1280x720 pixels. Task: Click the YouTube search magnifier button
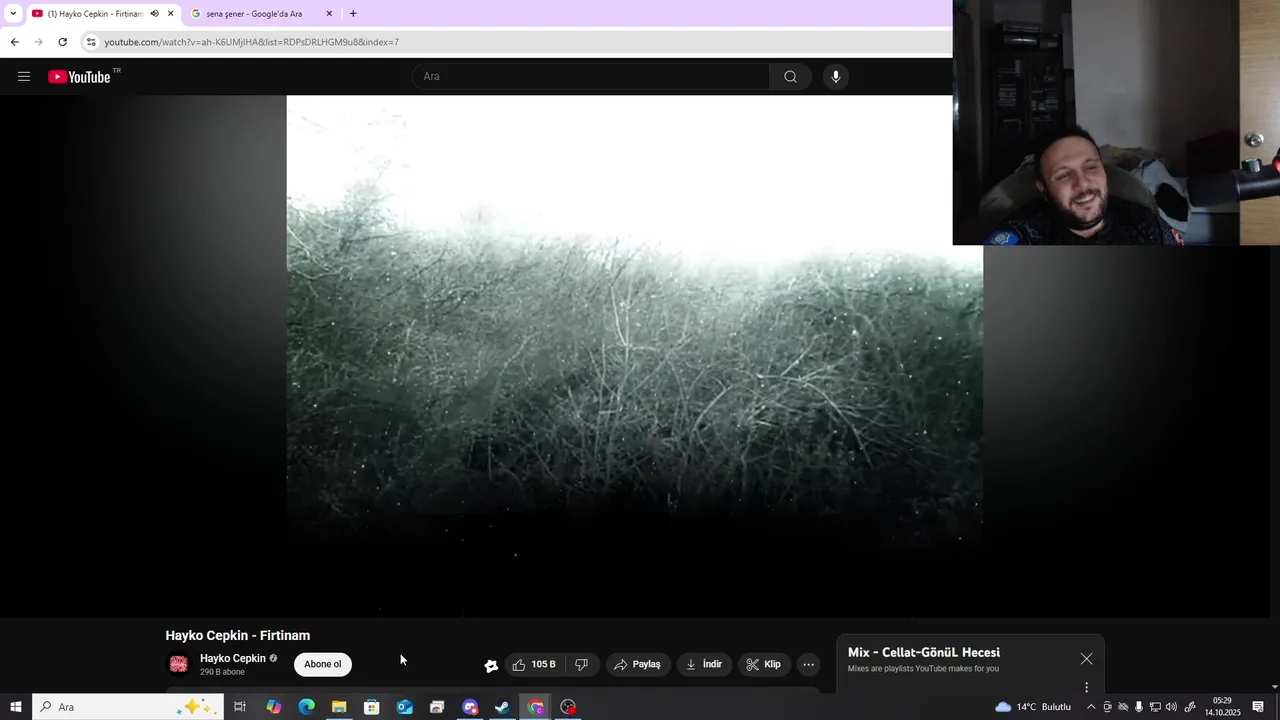pyautogui.click(x=790, y=77)
